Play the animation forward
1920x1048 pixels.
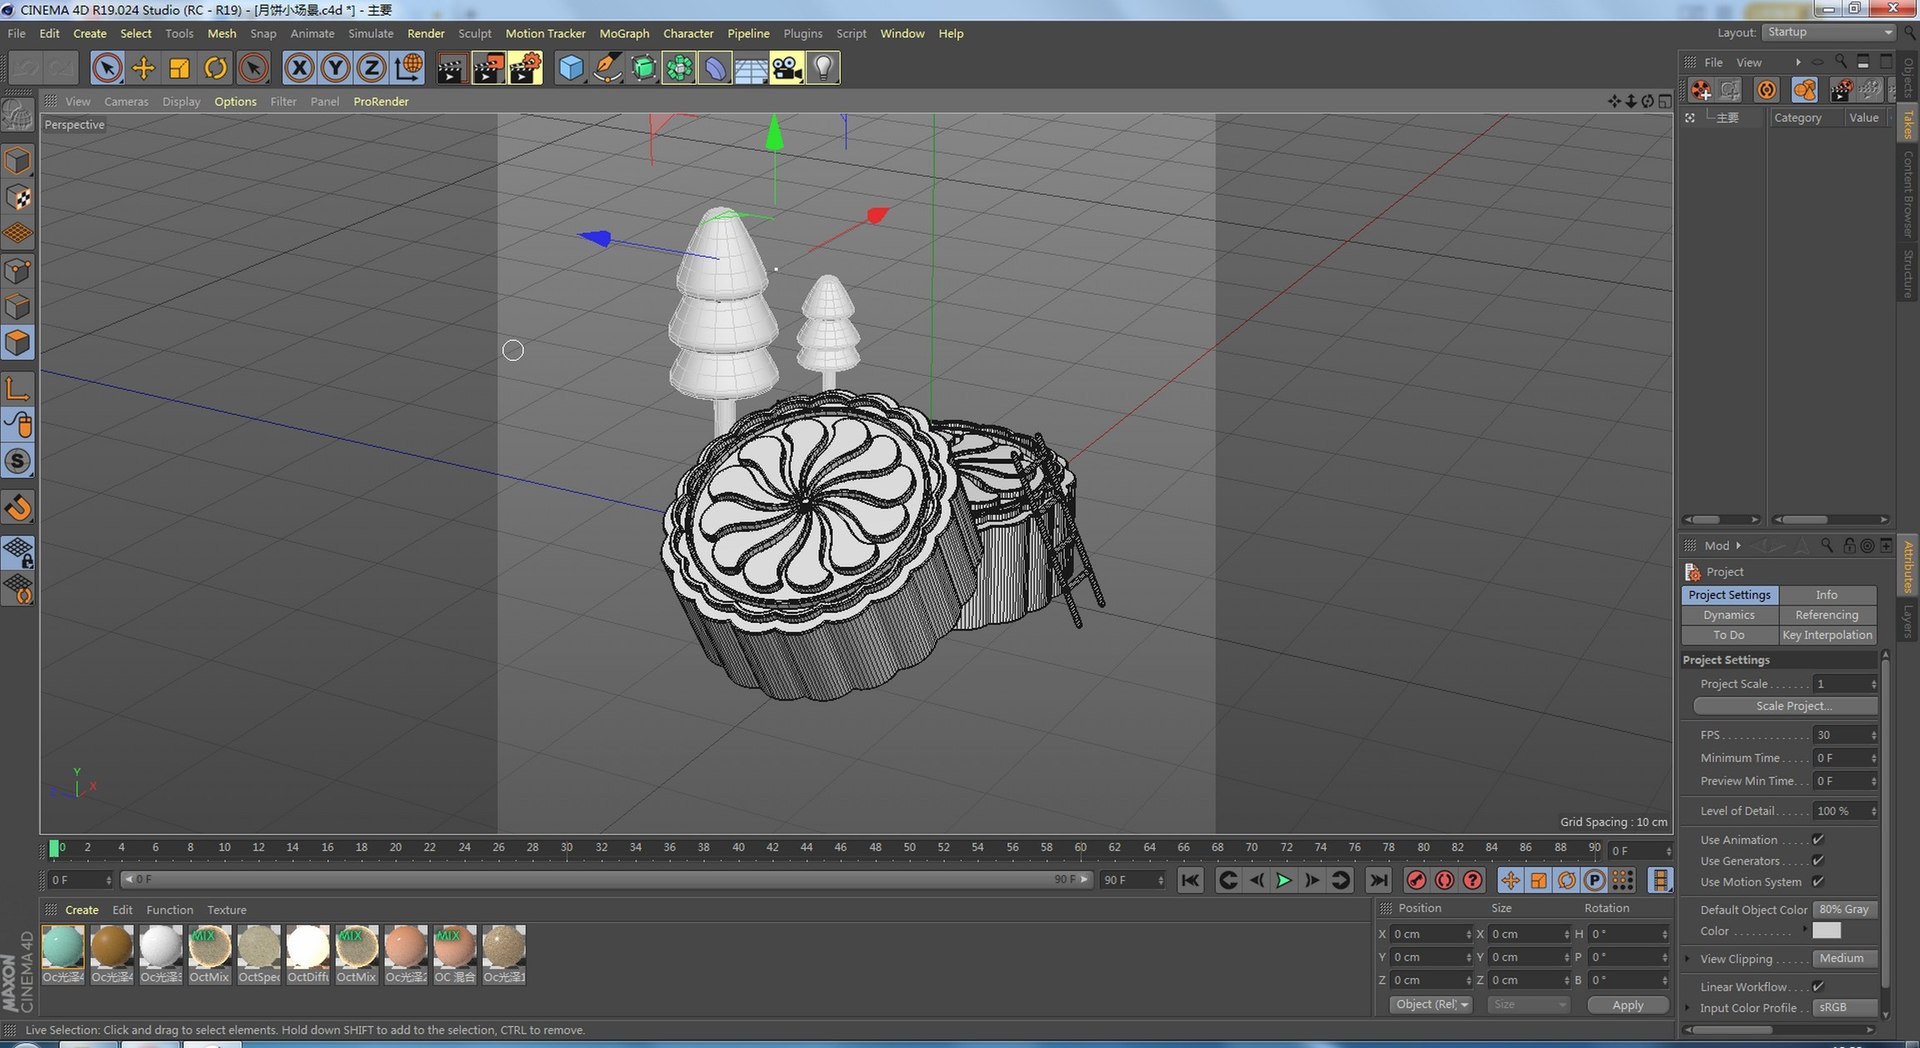pos(1284,880)
